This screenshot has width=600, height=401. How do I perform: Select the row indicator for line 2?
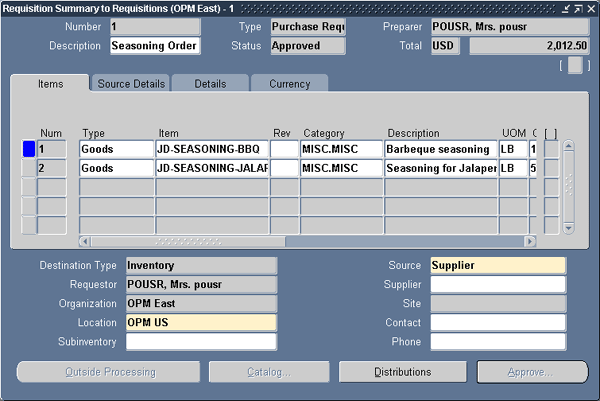tap(29, 168)
